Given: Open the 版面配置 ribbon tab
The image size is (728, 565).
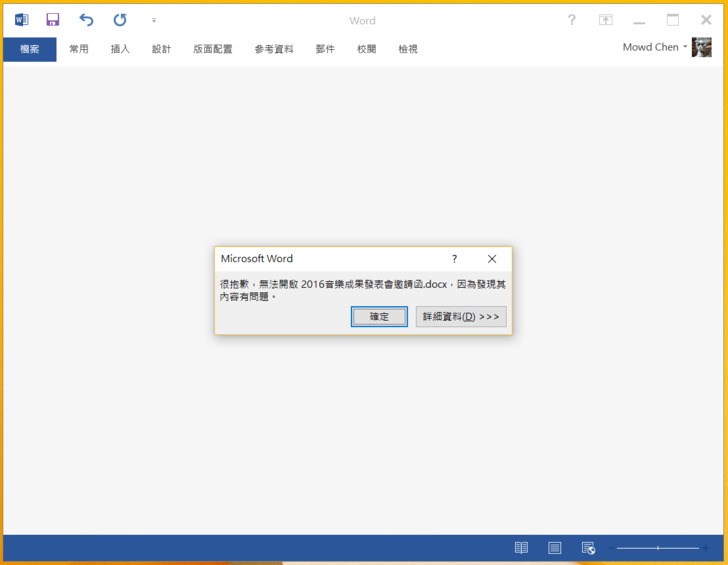Looking at the screenshot, I should point(212,49).
